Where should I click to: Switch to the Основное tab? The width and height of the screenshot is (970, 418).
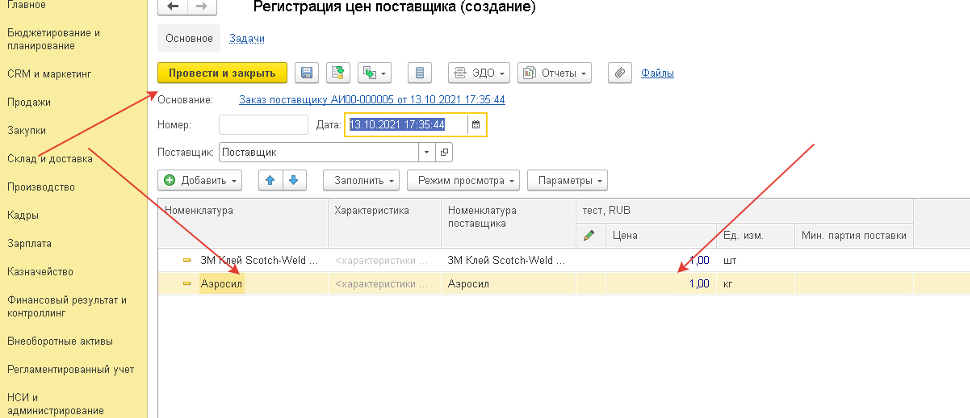coord(189,38)
